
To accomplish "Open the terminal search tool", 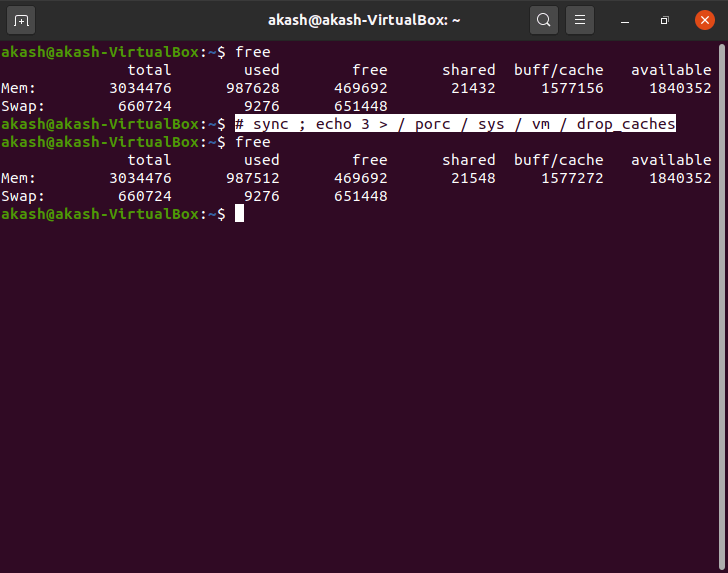I will tap(544, 20).
